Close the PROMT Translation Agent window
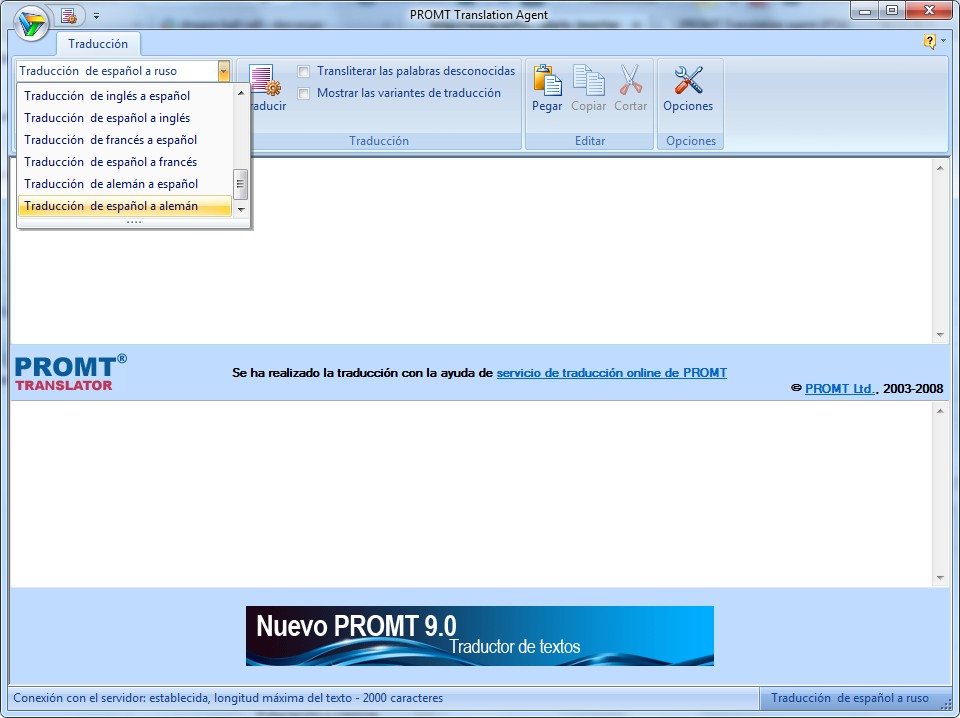Viewport: 960px width, 718px height. [x=929, y=10]
